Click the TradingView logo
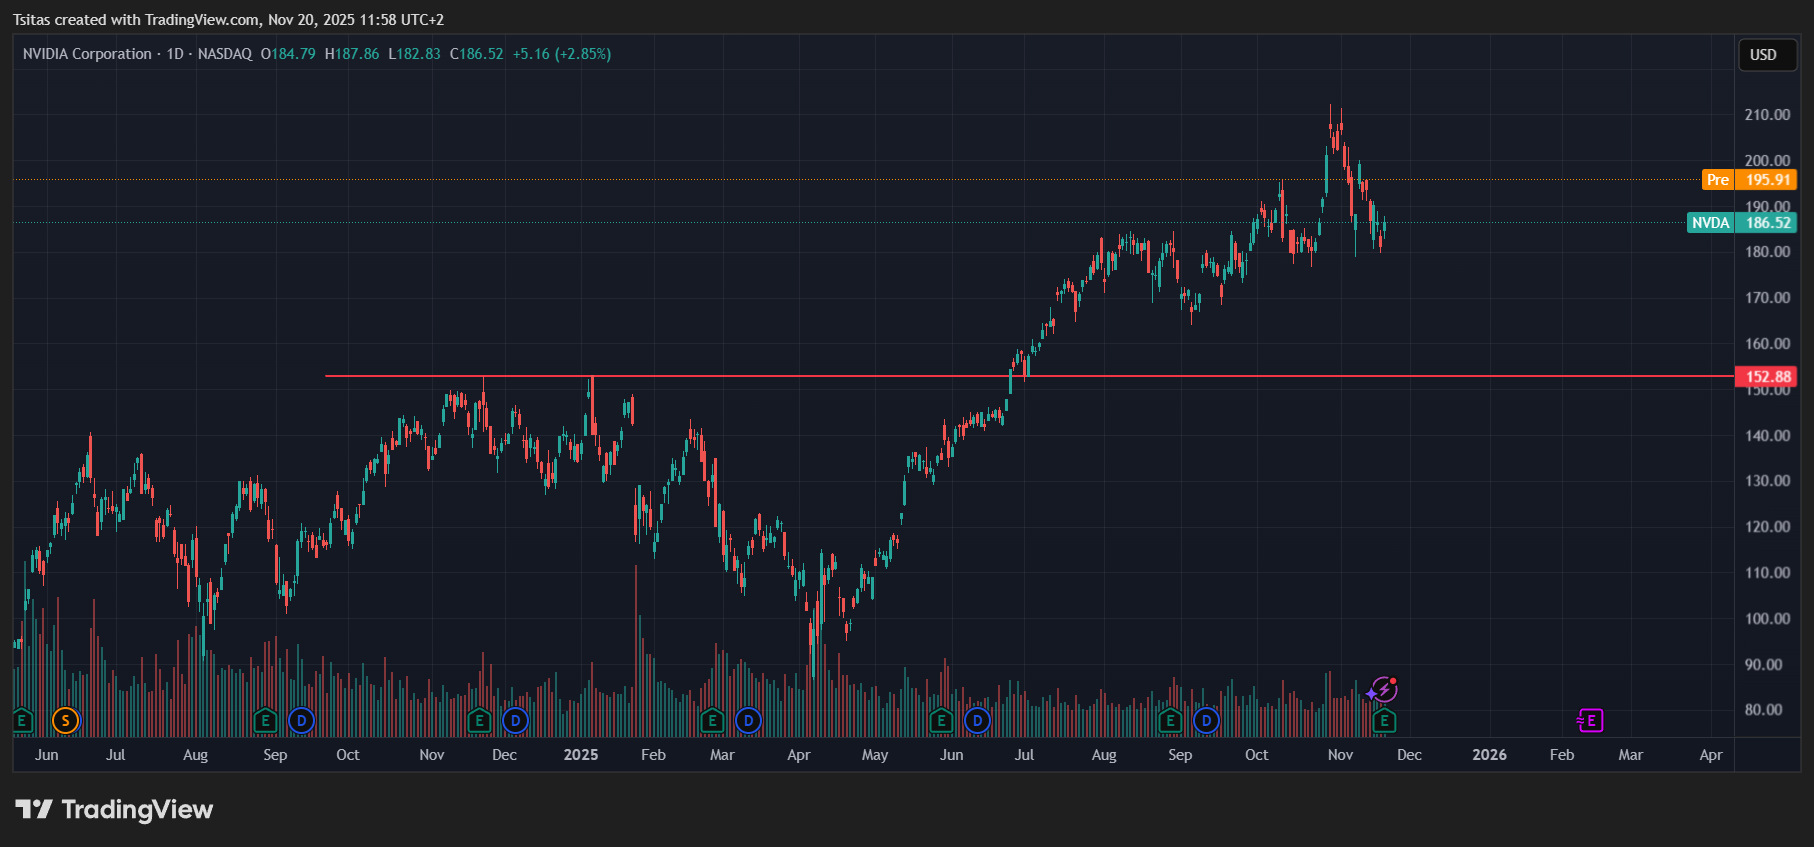This screenshot has height=847, width=1814. coord(114,809)
